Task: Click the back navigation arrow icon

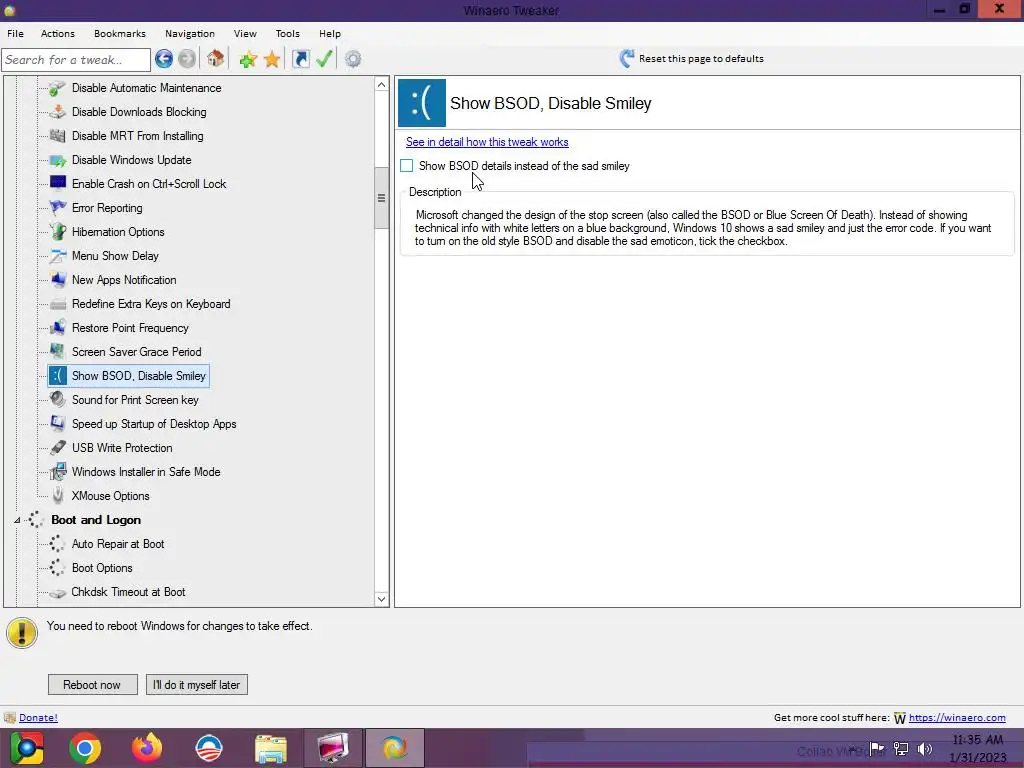Action: (164, 59)
